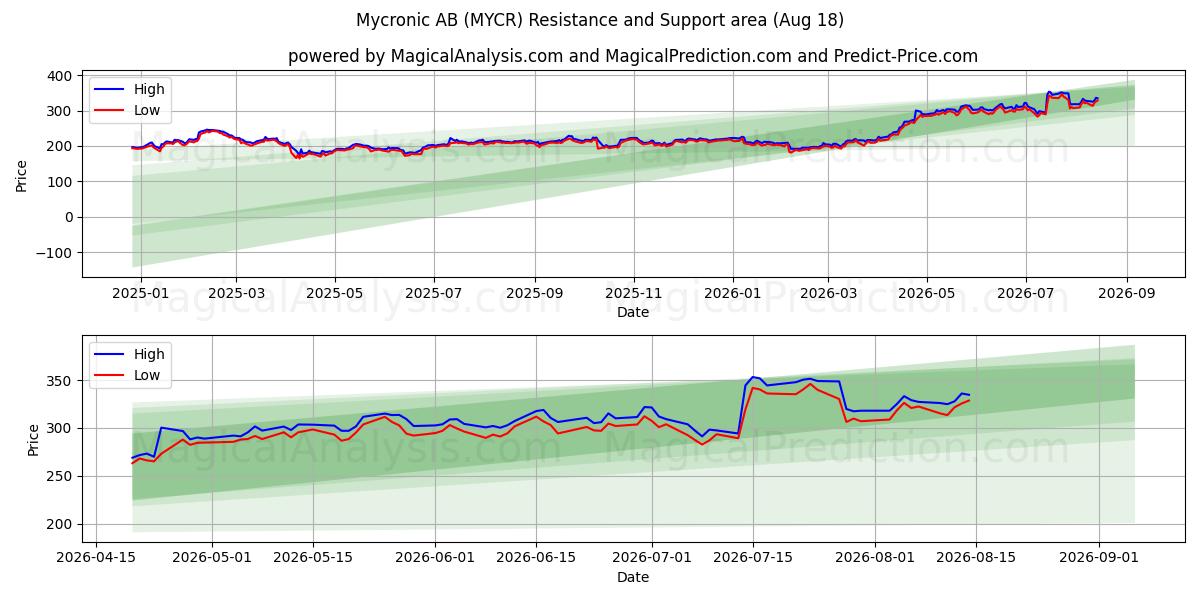Click the '2026-07-15' date tick in the bottom chart

[x=753, y=559]
